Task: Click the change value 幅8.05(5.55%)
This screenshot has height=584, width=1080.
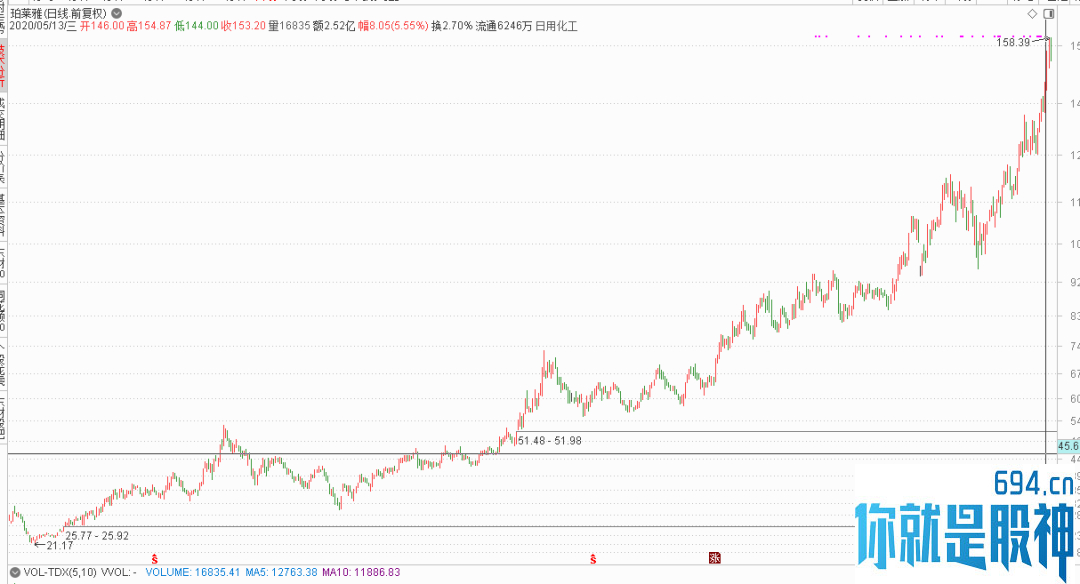Action: point(393,26)
